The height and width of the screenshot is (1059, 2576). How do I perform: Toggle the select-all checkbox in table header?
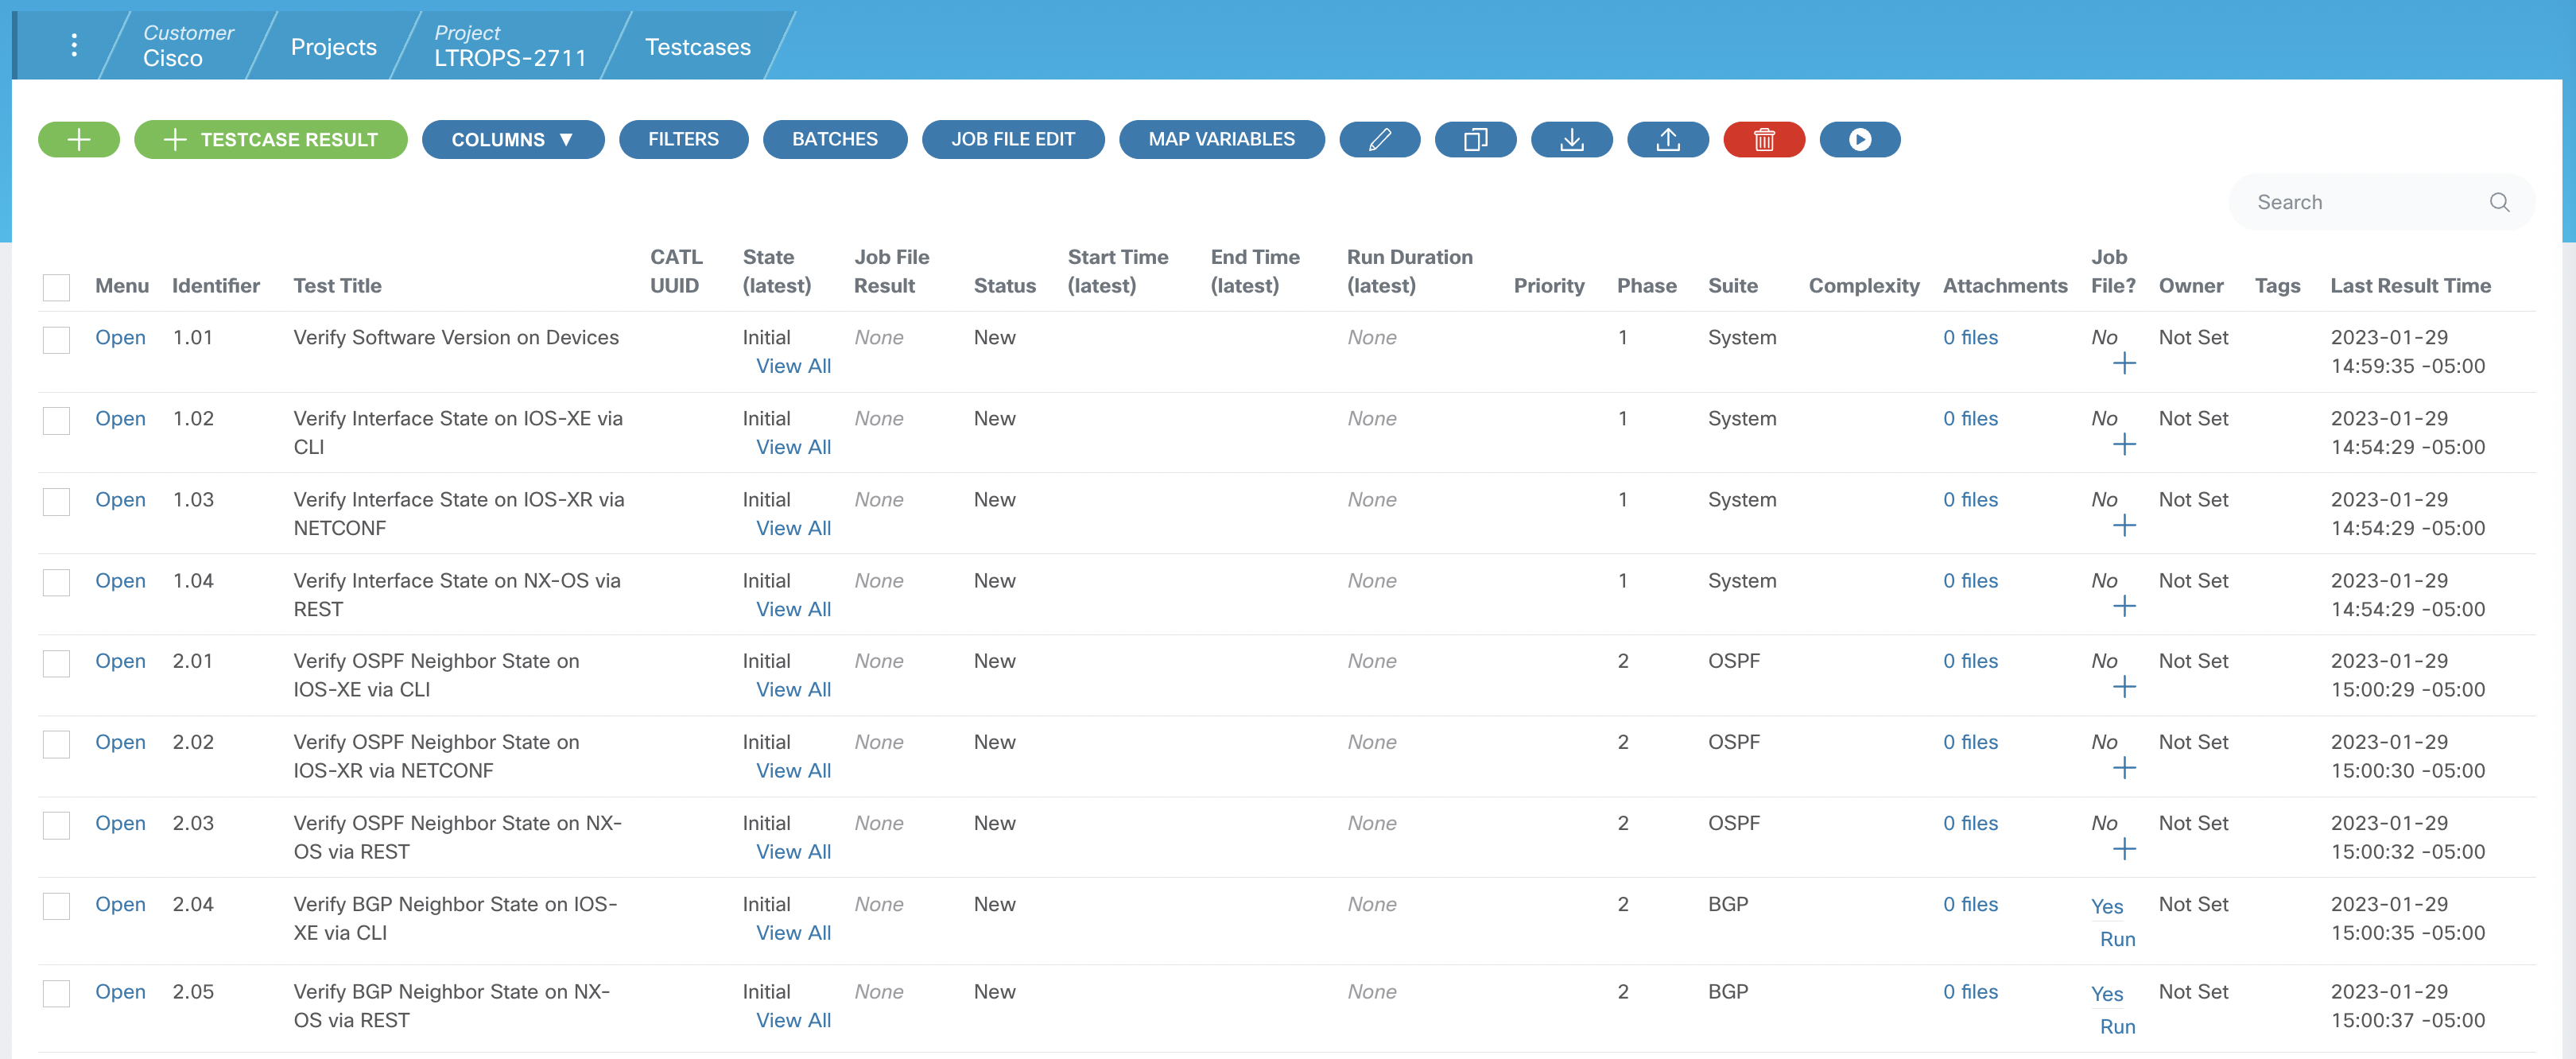(x=57, y=287)
